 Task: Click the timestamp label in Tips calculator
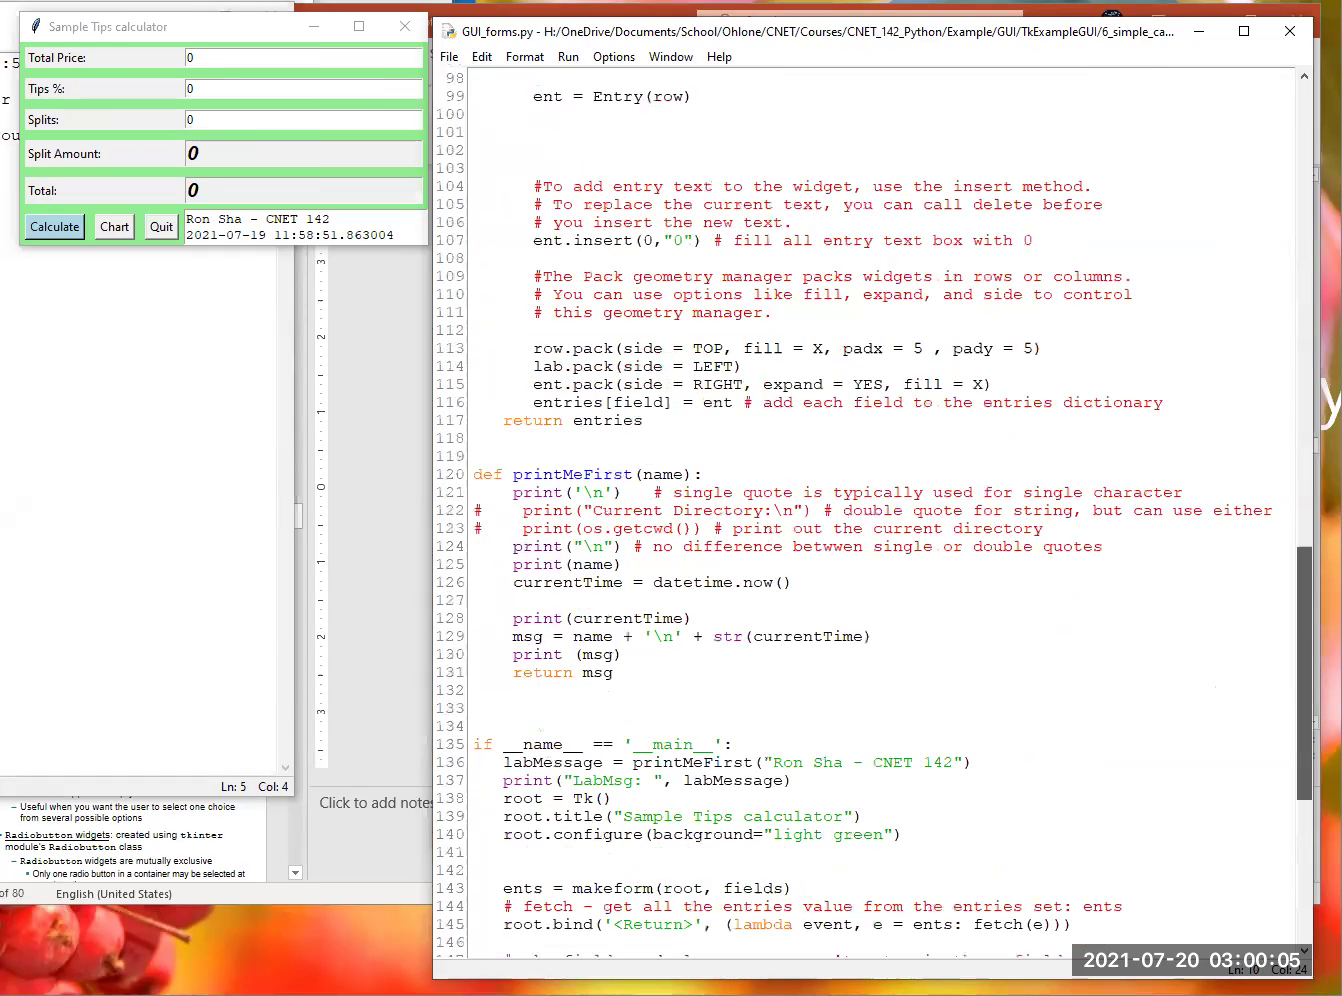point(290,235)
